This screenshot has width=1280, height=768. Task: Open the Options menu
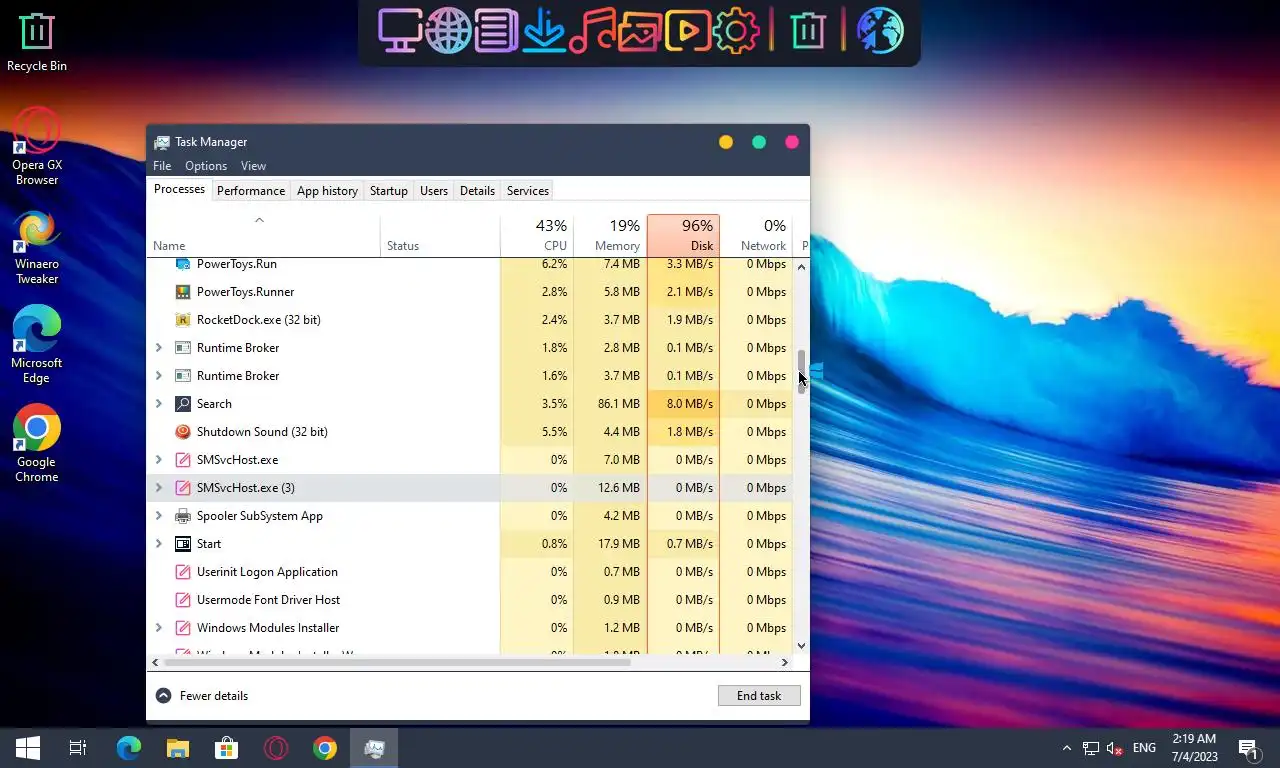tap(206, 166)
